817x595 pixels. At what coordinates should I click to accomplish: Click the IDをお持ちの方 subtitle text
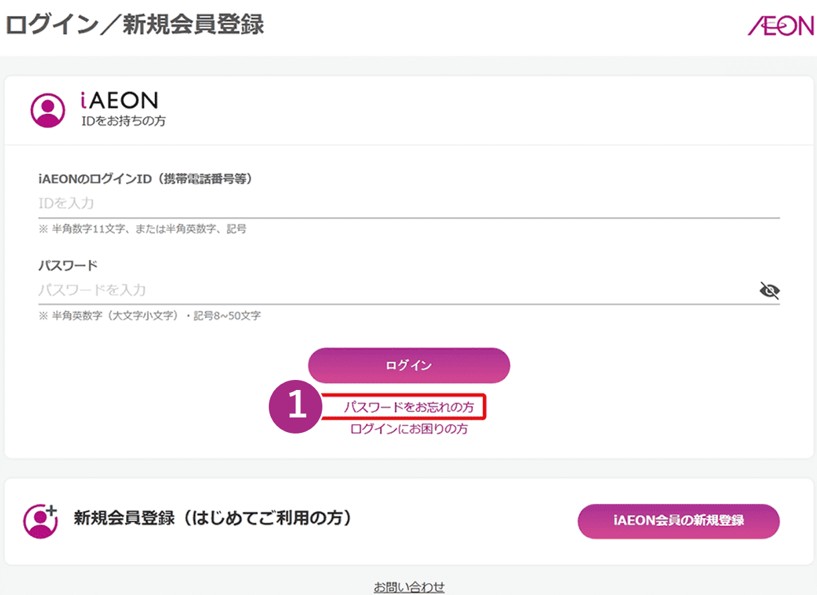tap(123, 121)
